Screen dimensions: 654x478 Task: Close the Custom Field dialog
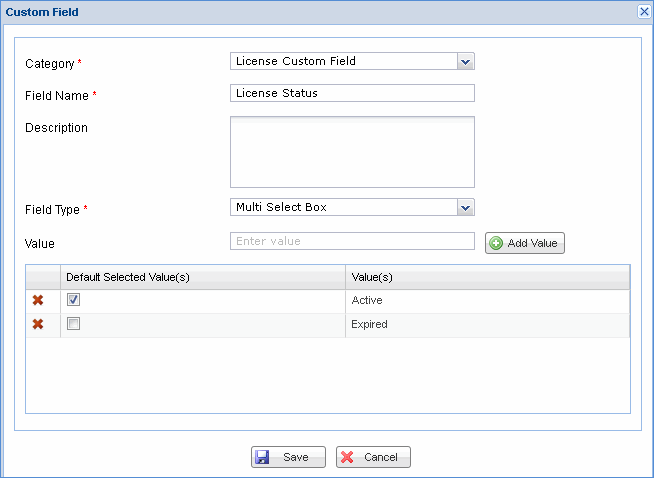(644, 11)
